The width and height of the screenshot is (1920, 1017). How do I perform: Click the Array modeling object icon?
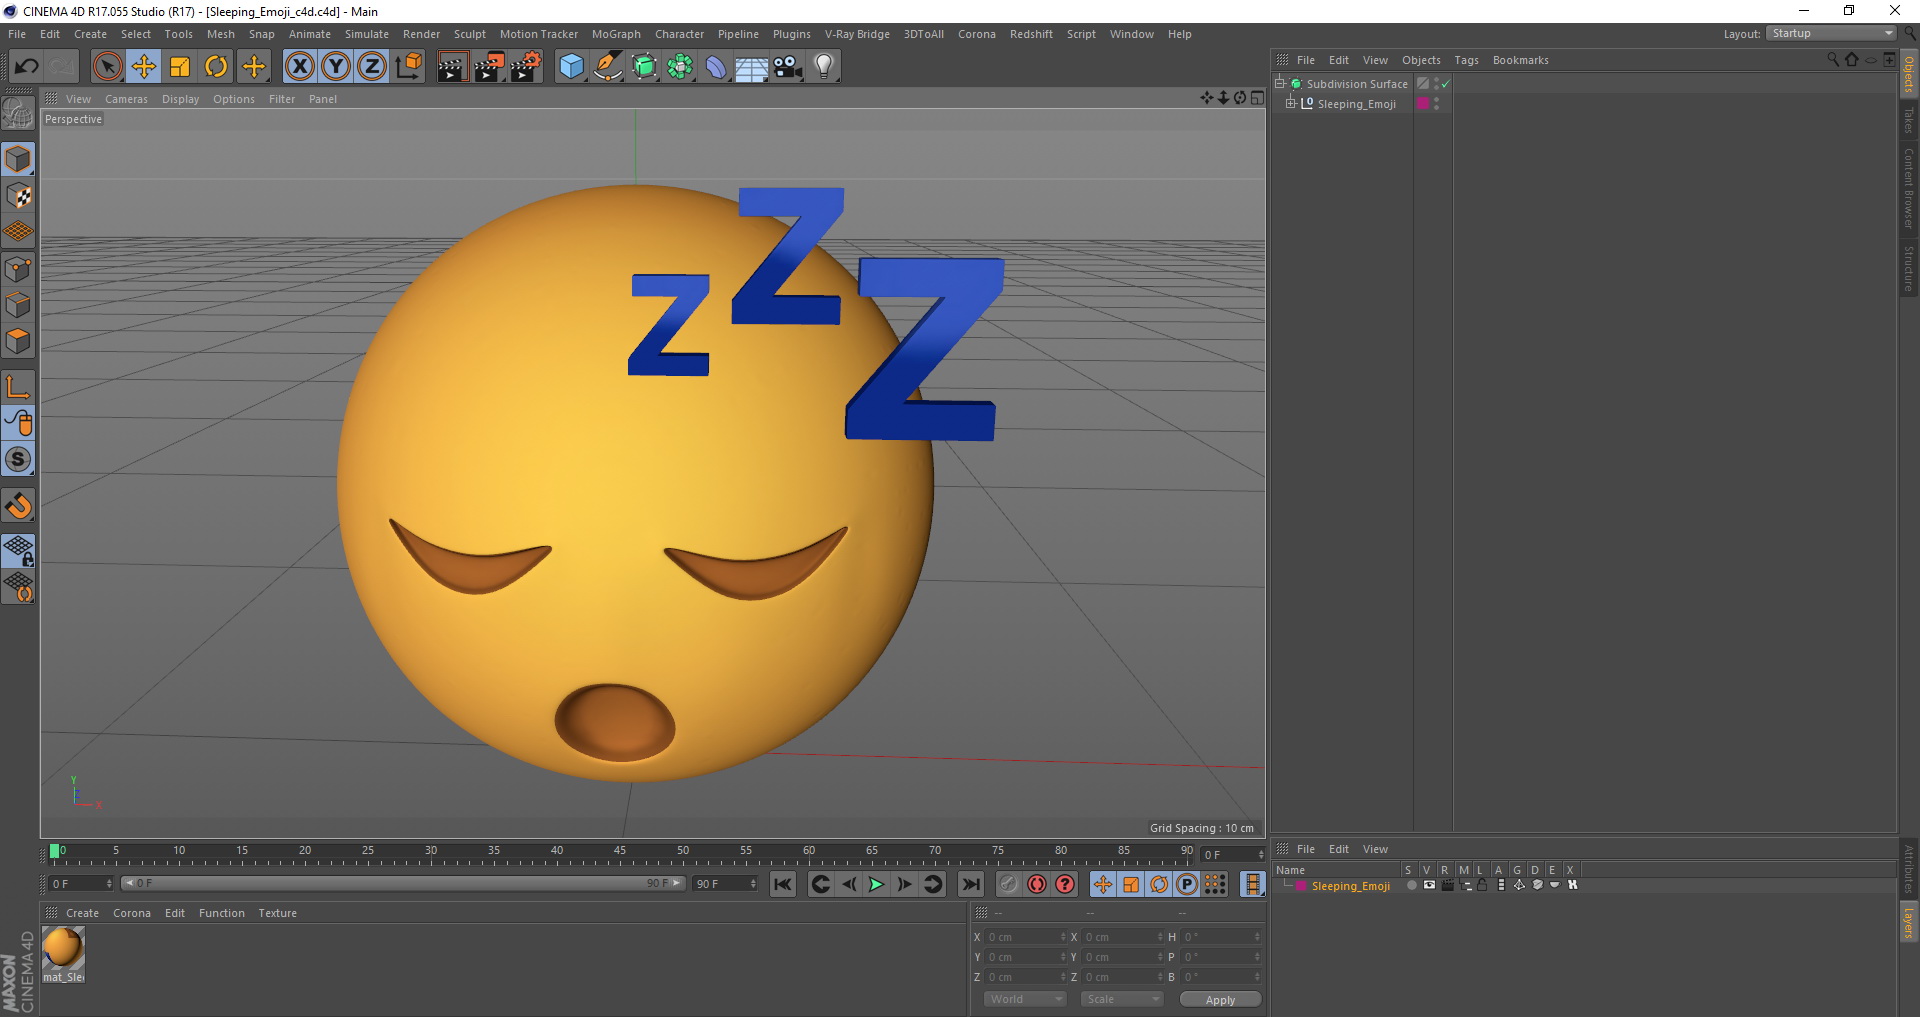click(x=680, y=67)
